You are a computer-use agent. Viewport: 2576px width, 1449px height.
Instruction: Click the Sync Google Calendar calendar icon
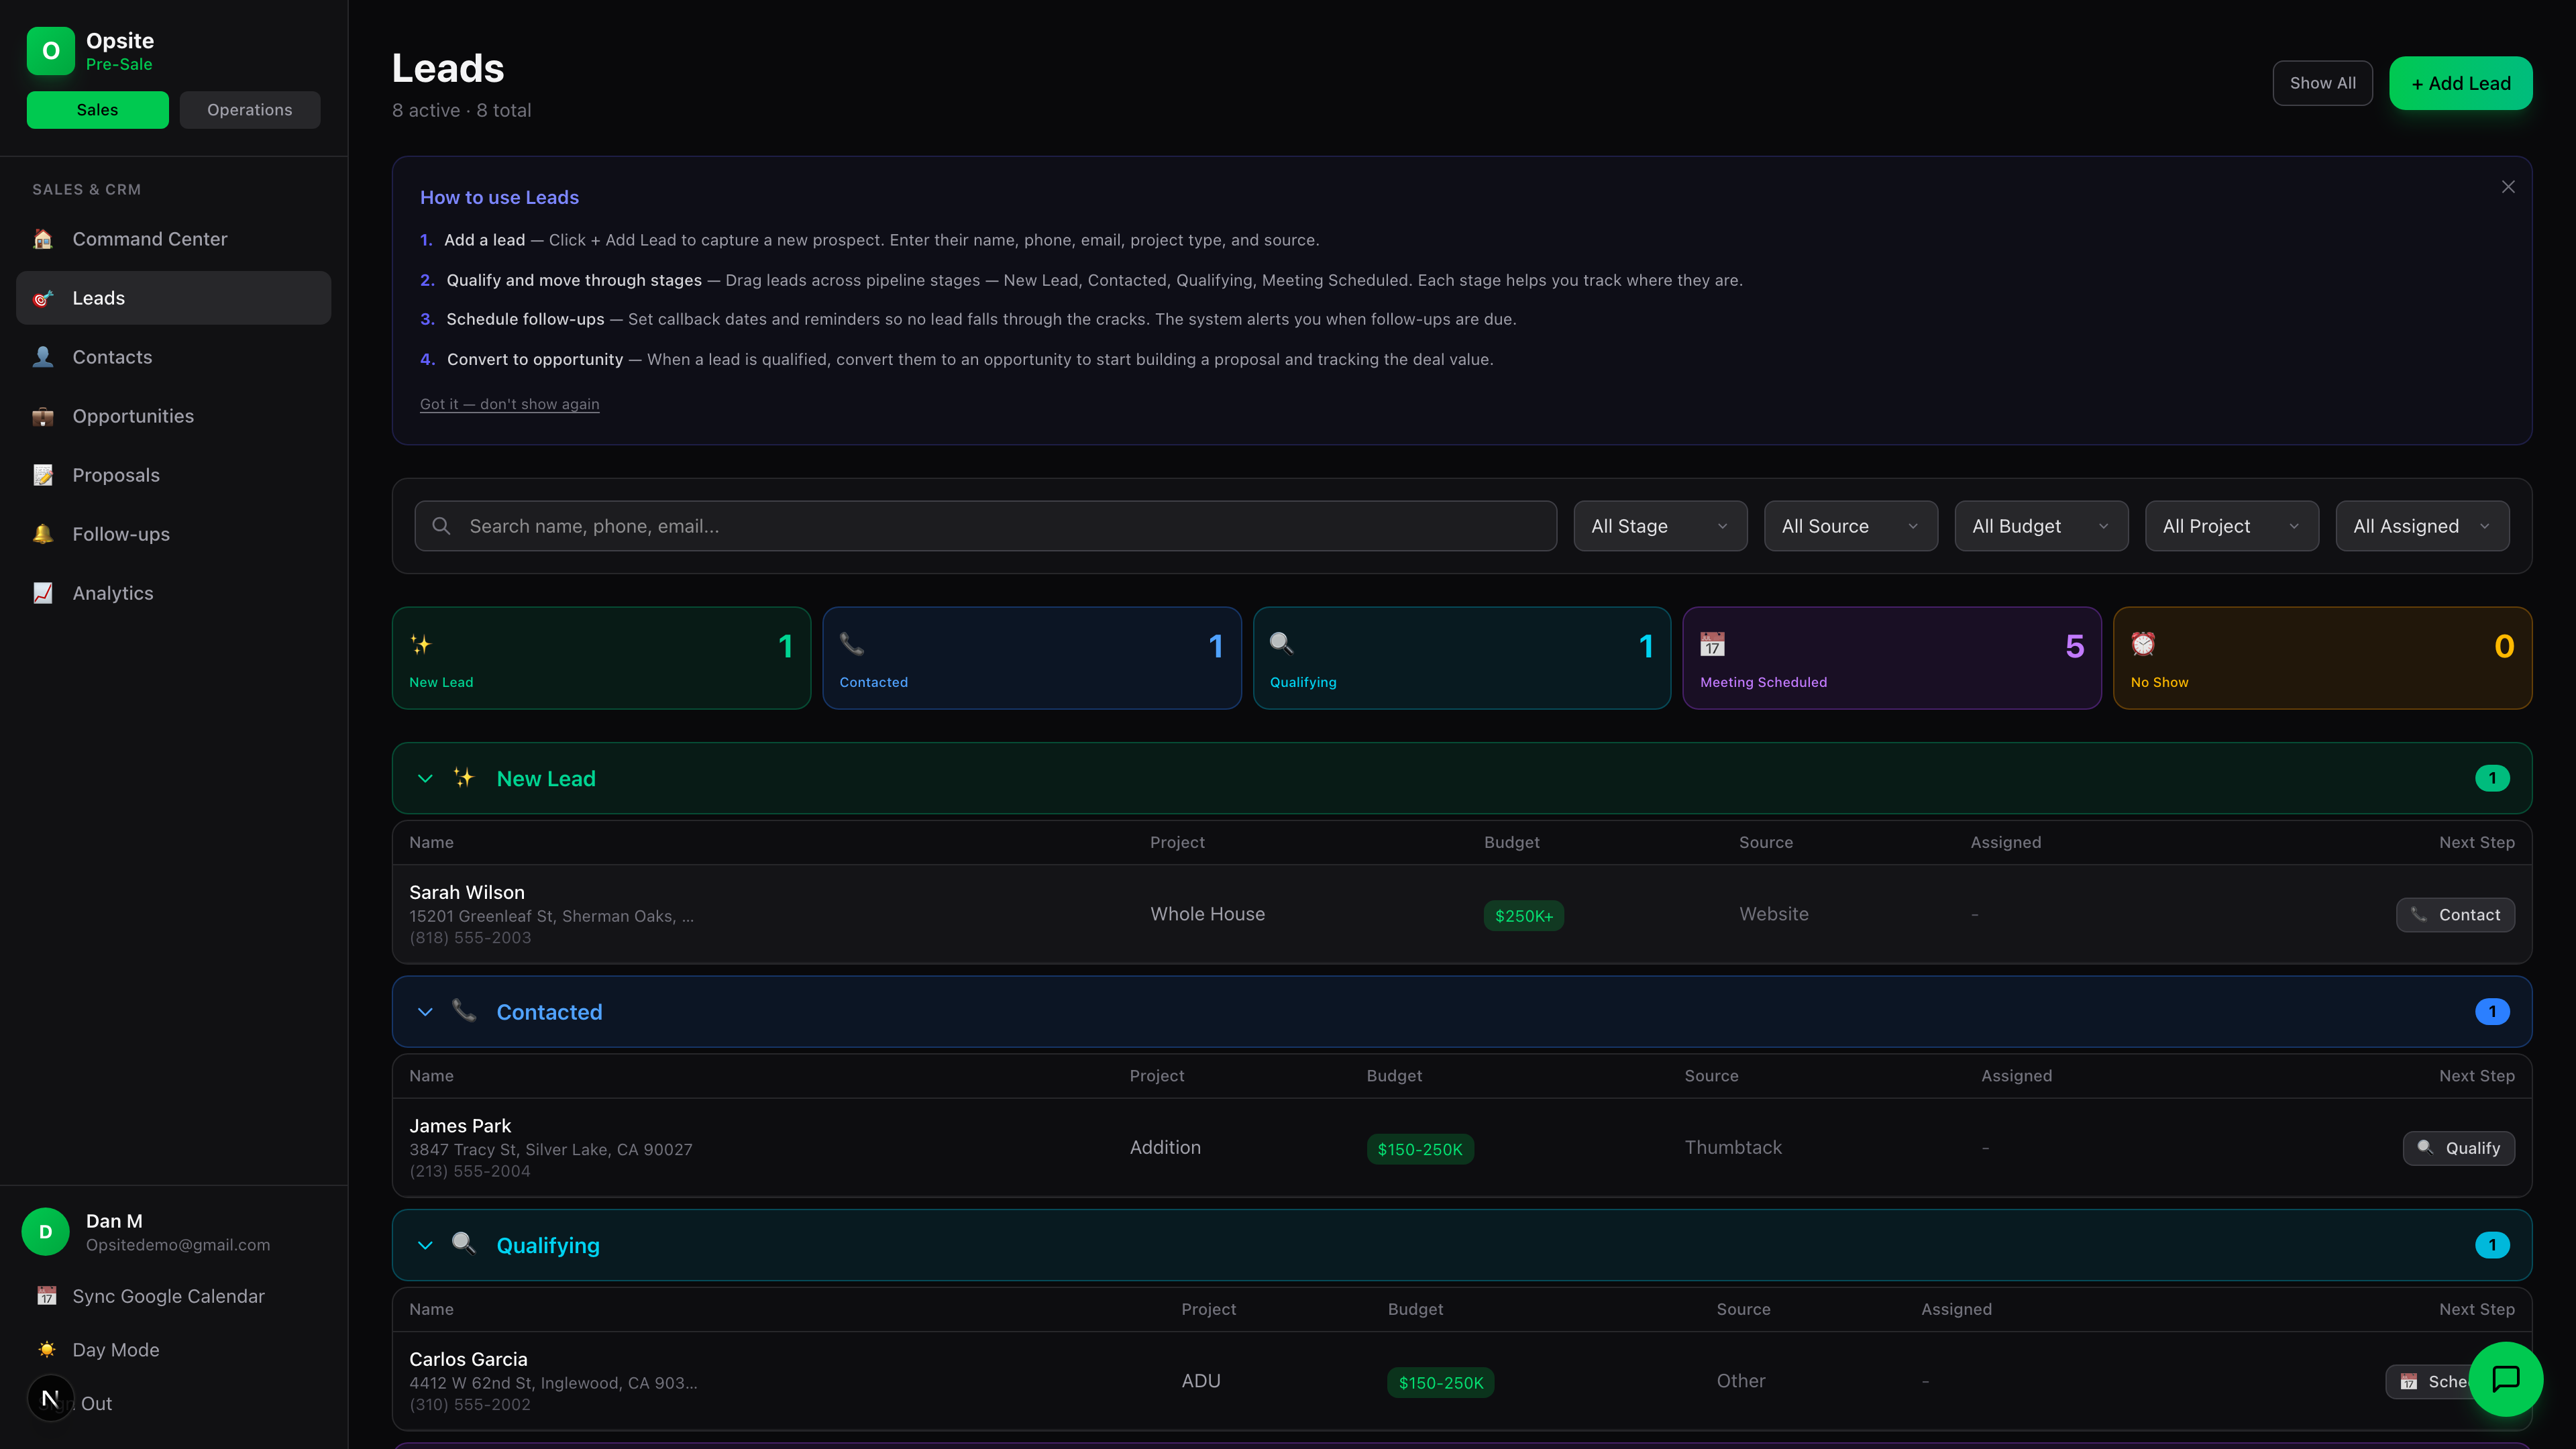coord(45,1296)
